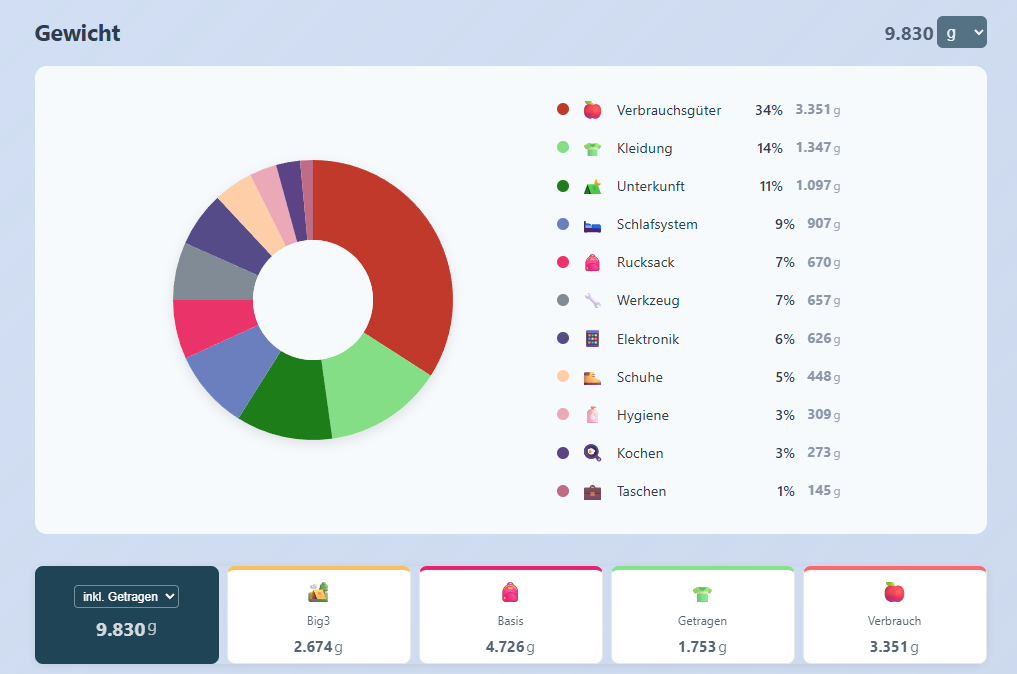
Task: Click the wrench icon beside Werkzeug
Action: [592, 300]
